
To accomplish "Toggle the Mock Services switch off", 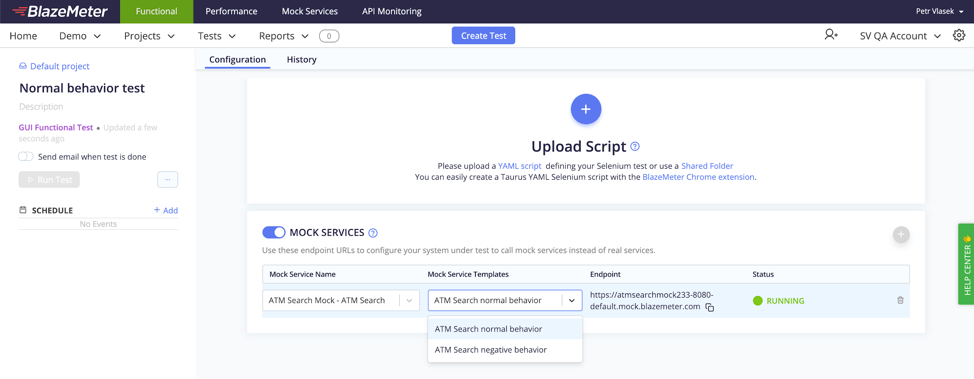I will 274,232.
